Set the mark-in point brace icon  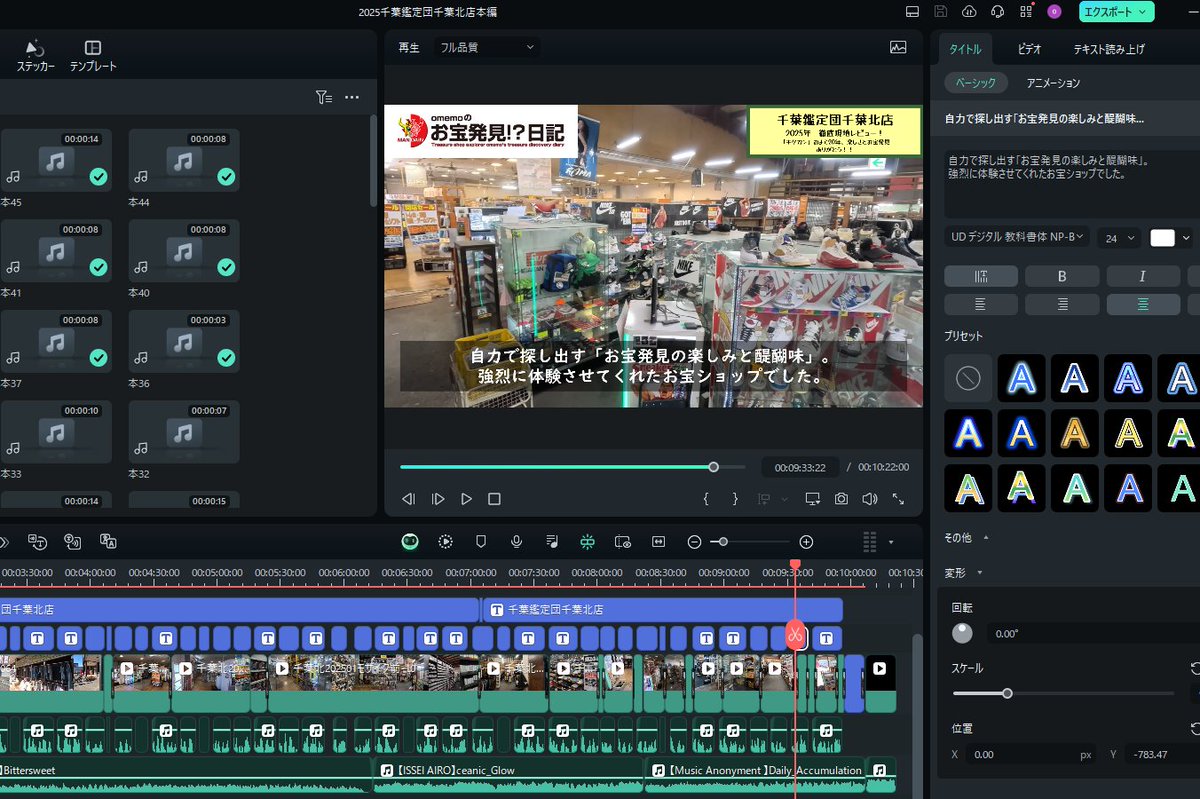pyautogui.click(x=706, y=499)
